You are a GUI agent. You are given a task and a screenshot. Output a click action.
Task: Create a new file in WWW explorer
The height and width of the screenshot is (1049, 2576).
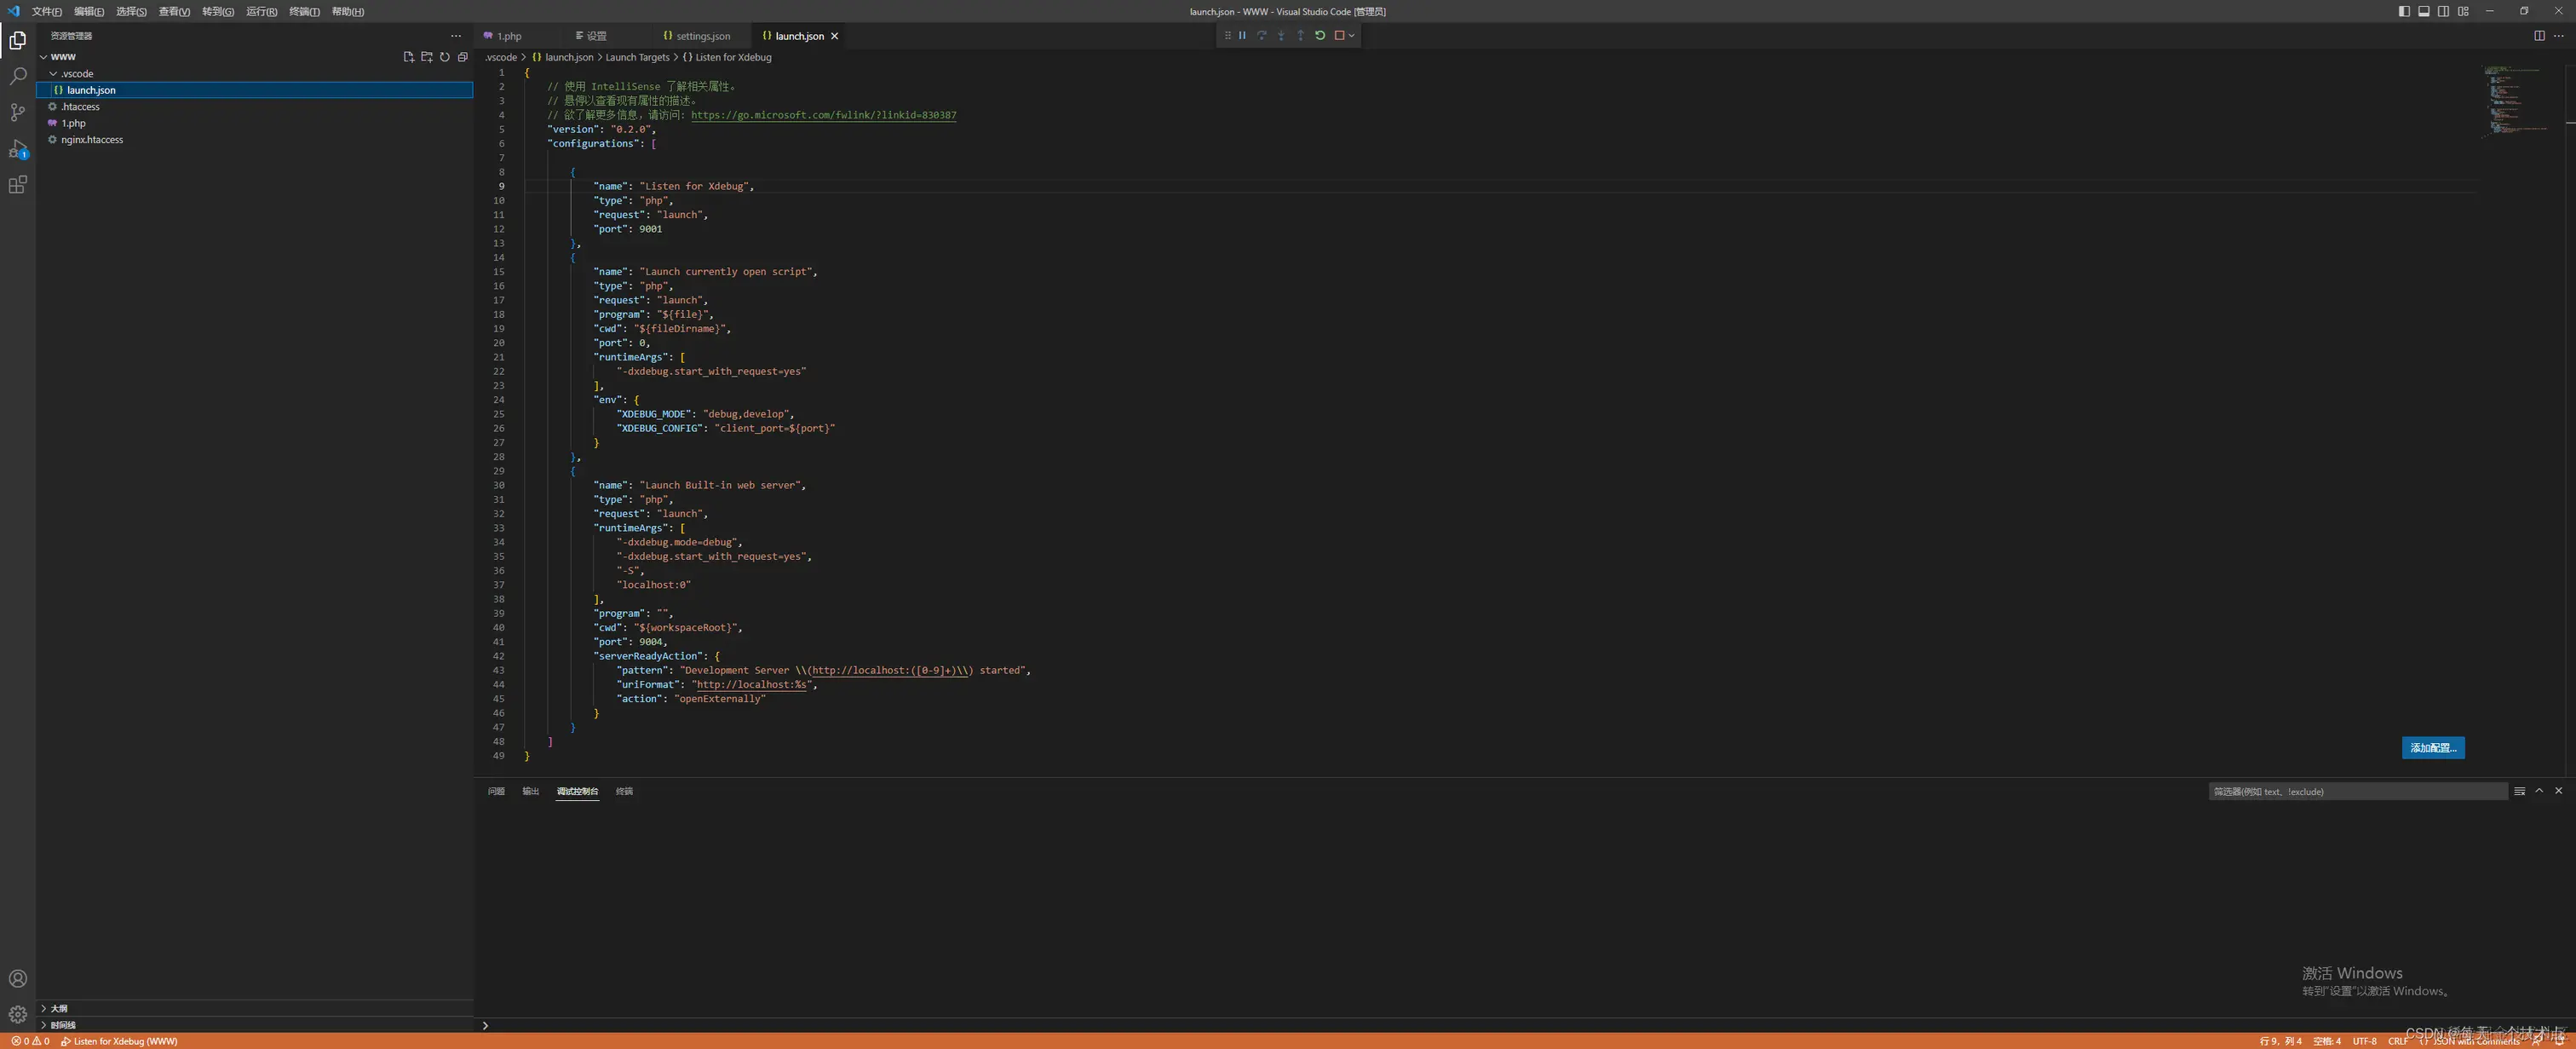click(x=408, y=57)
